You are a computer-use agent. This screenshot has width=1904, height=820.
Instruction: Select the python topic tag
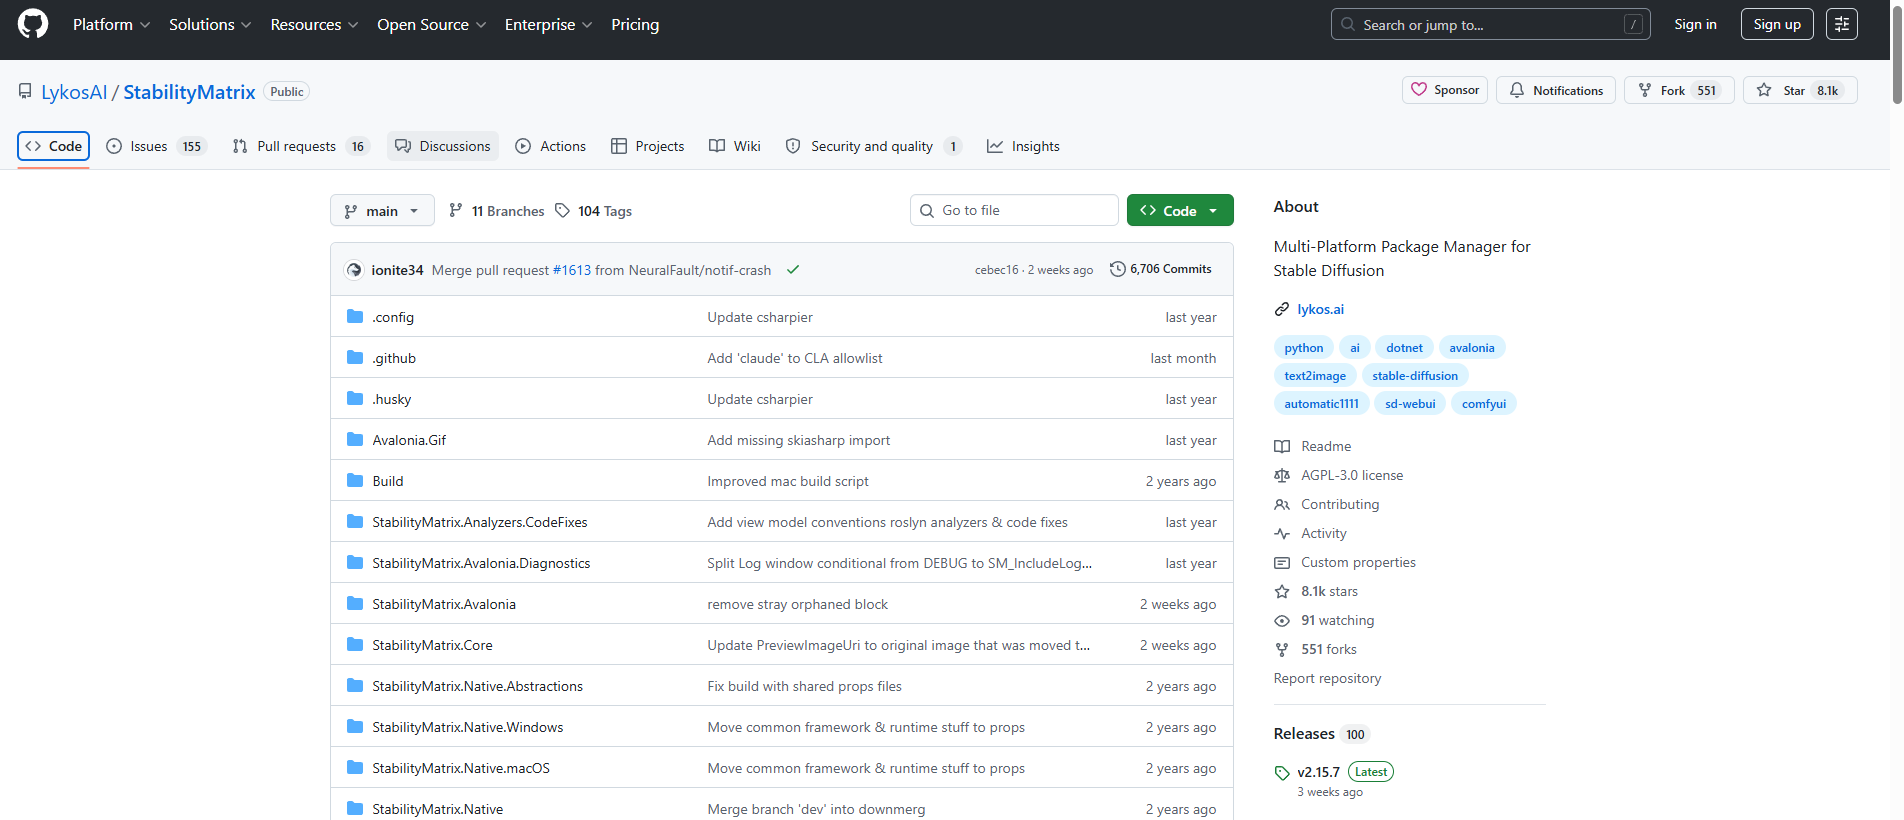(1304, 348)
